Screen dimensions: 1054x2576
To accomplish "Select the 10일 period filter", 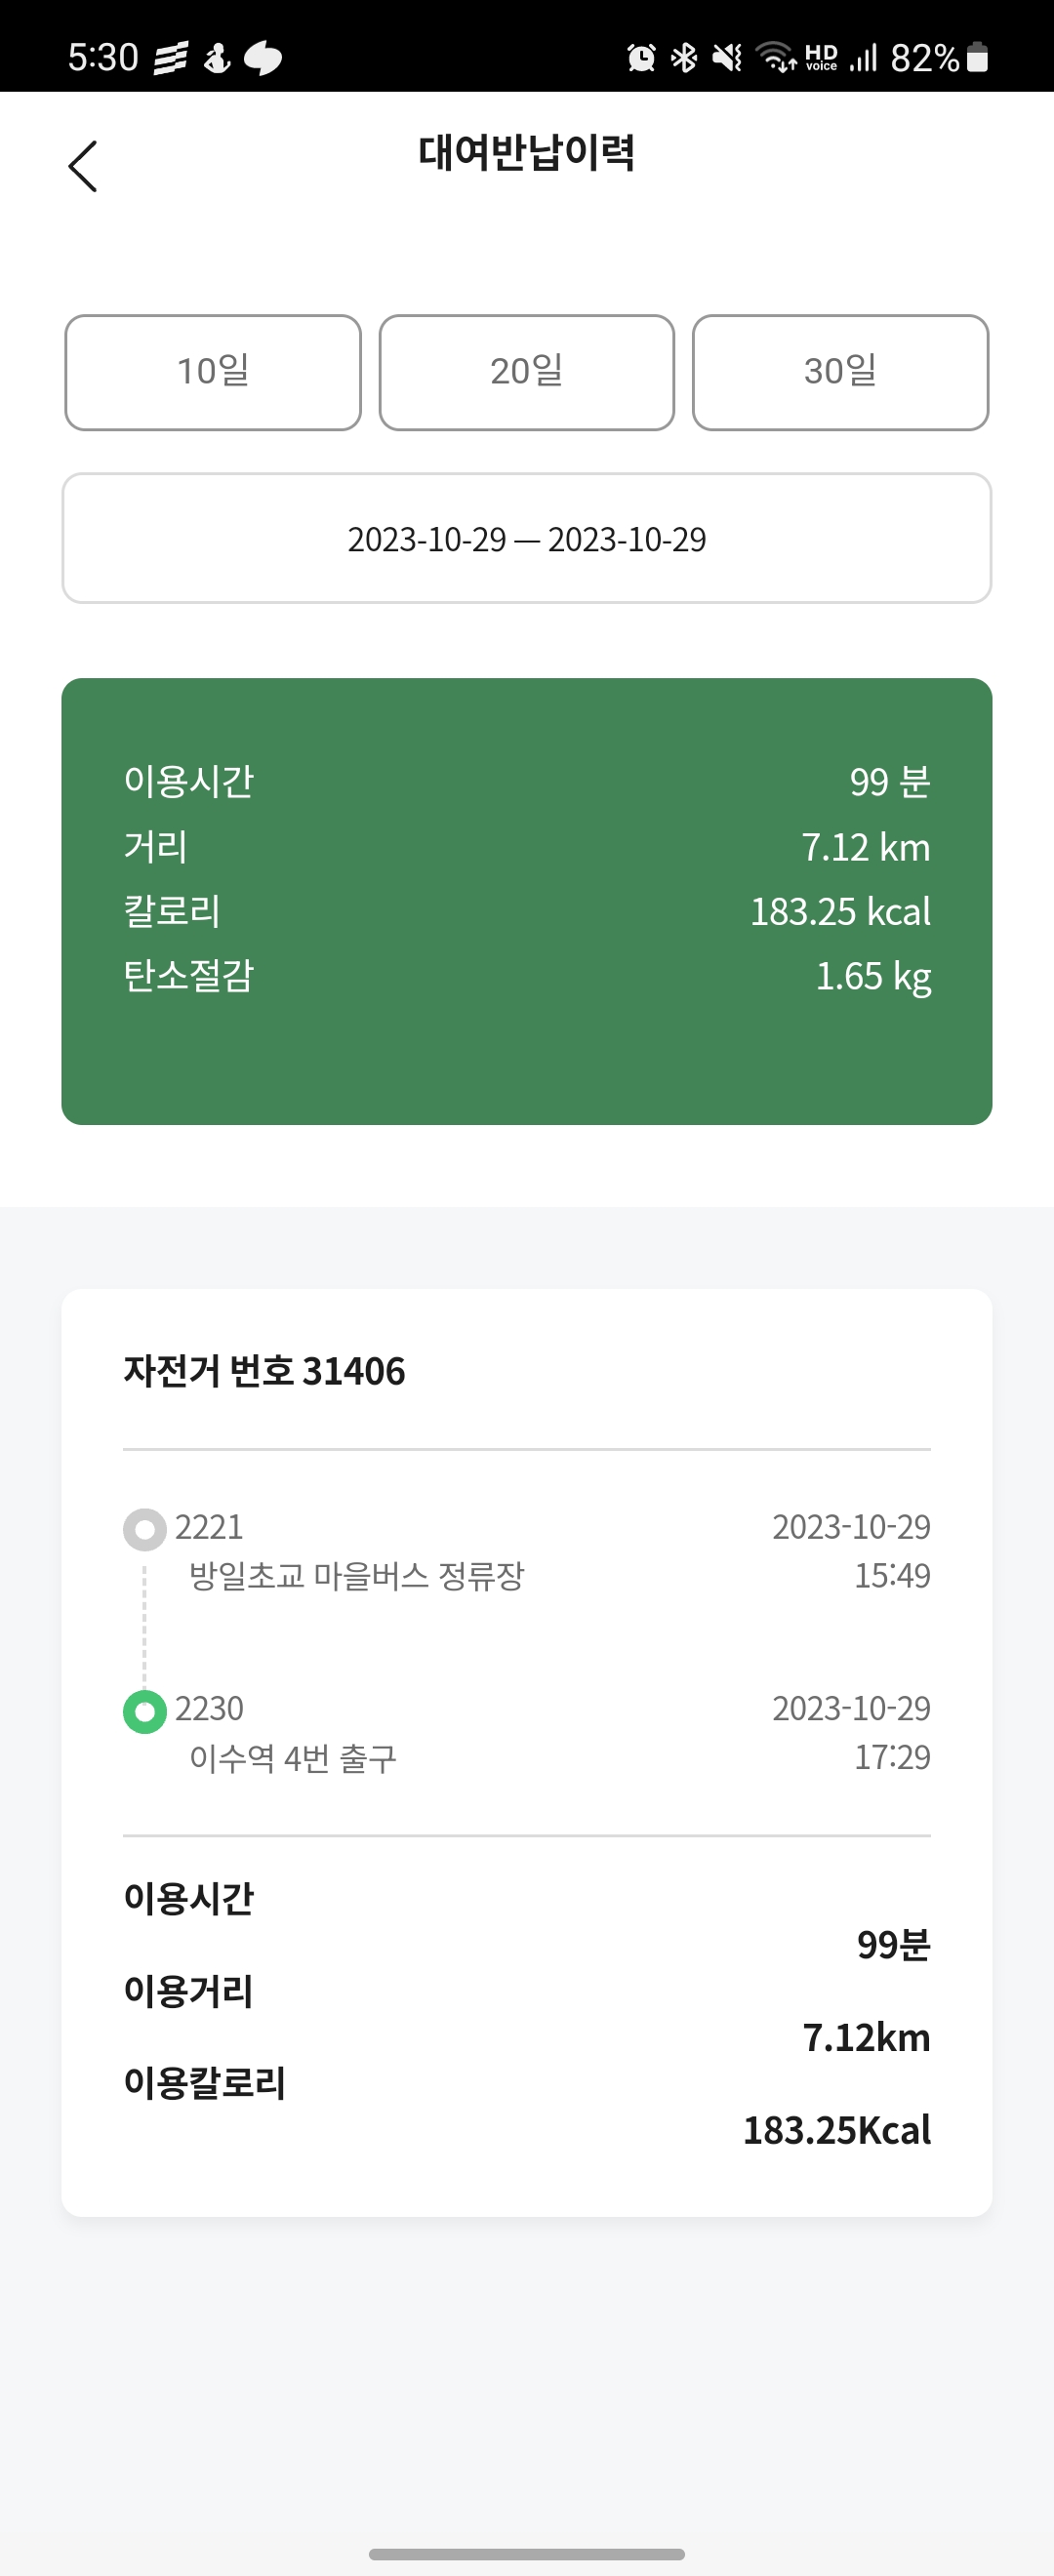I will 213,372.
